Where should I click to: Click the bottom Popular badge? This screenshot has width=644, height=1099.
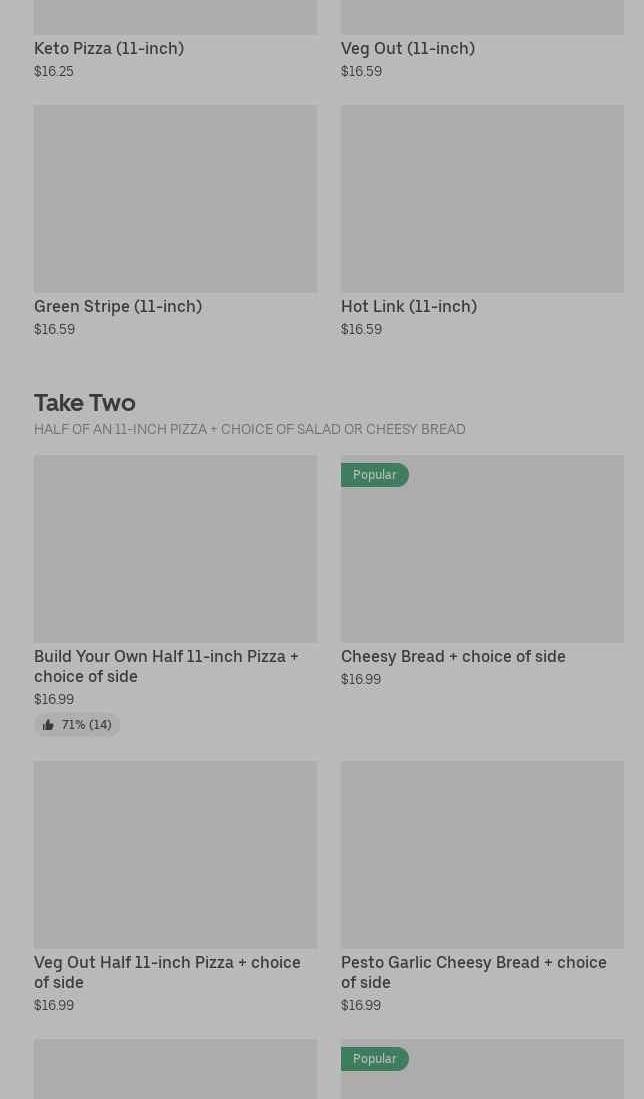[x=374, y=1059]
